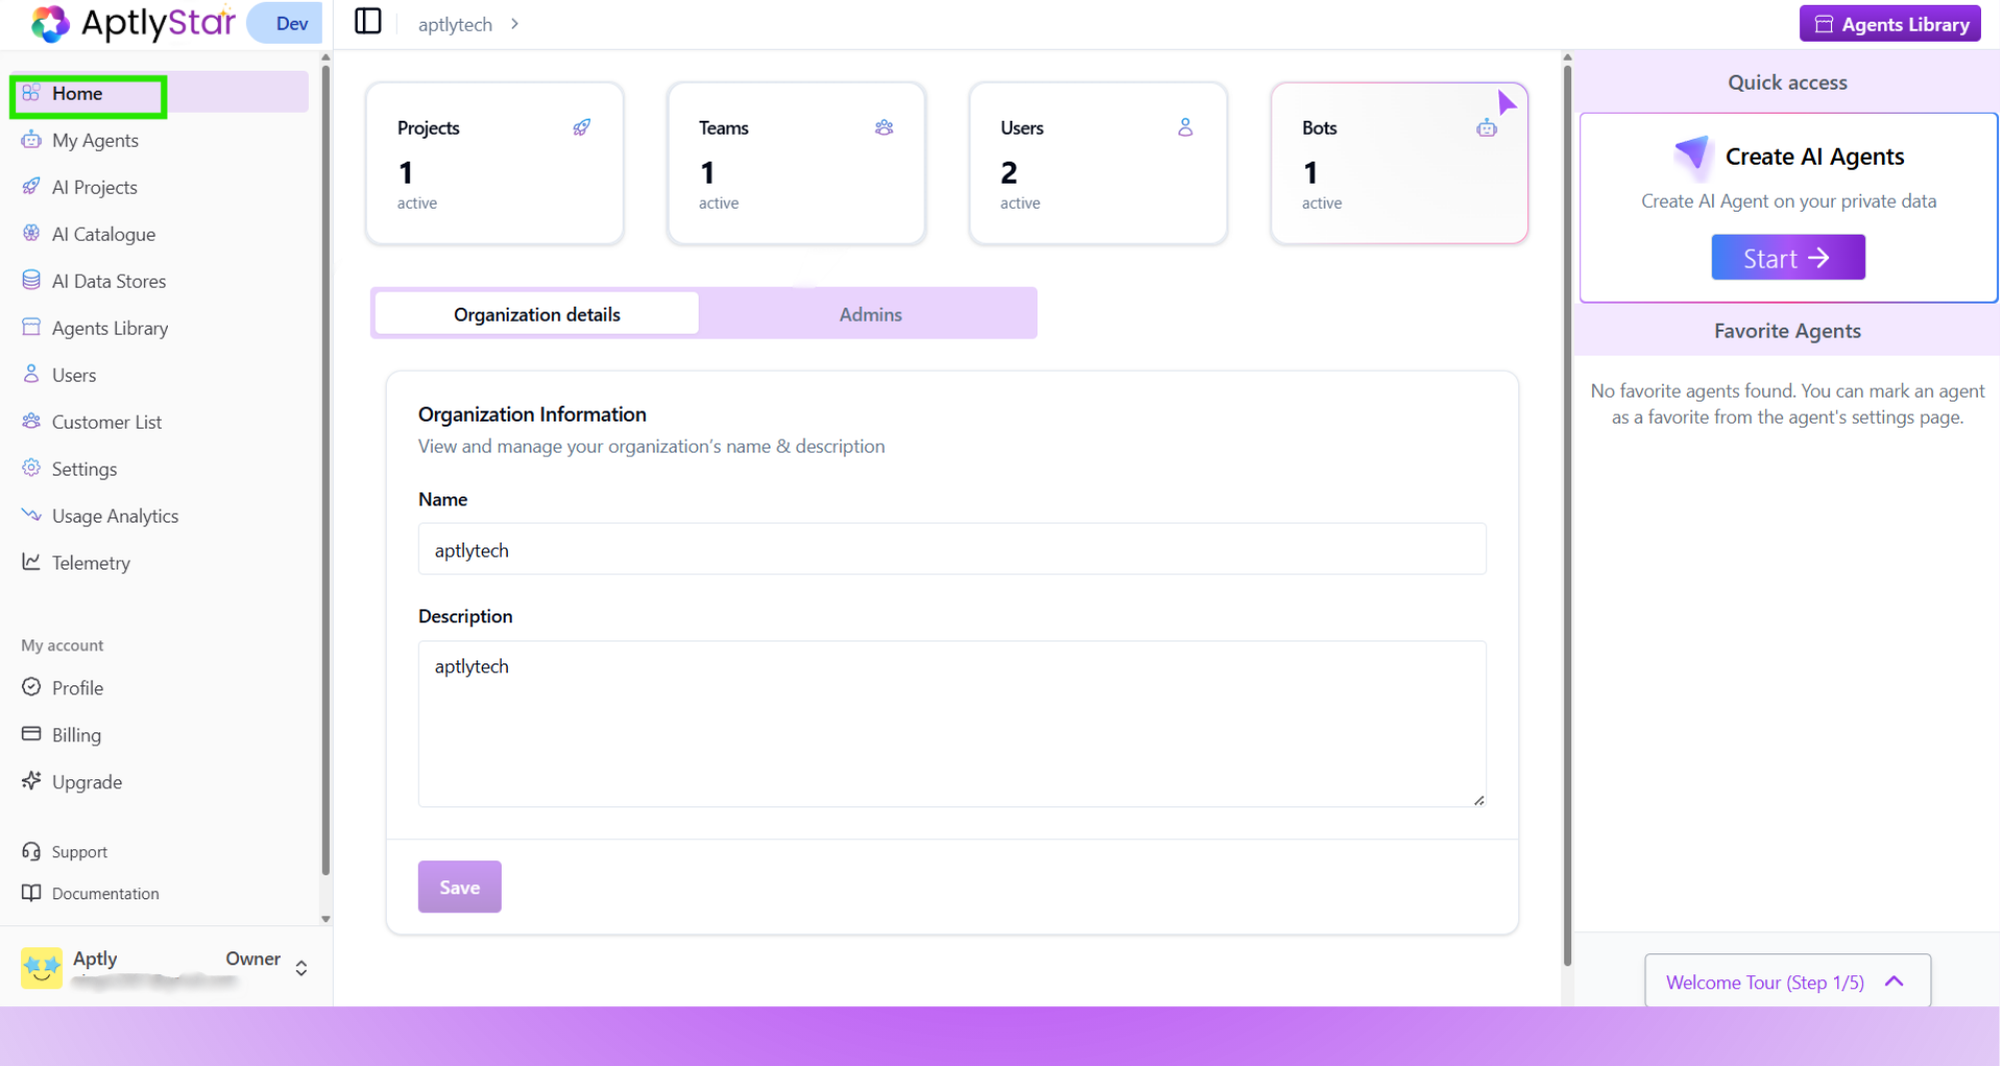The image size is (2000, 1066).
Task: Expand the Aptly owner account menu
Action: (x=300, y=967)
